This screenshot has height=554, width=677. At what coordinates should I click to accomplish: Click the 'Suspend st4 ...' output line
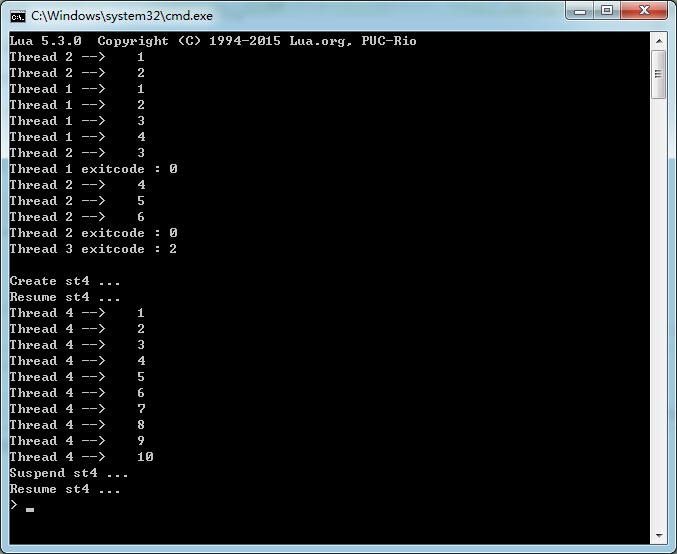tap(69, 473)
